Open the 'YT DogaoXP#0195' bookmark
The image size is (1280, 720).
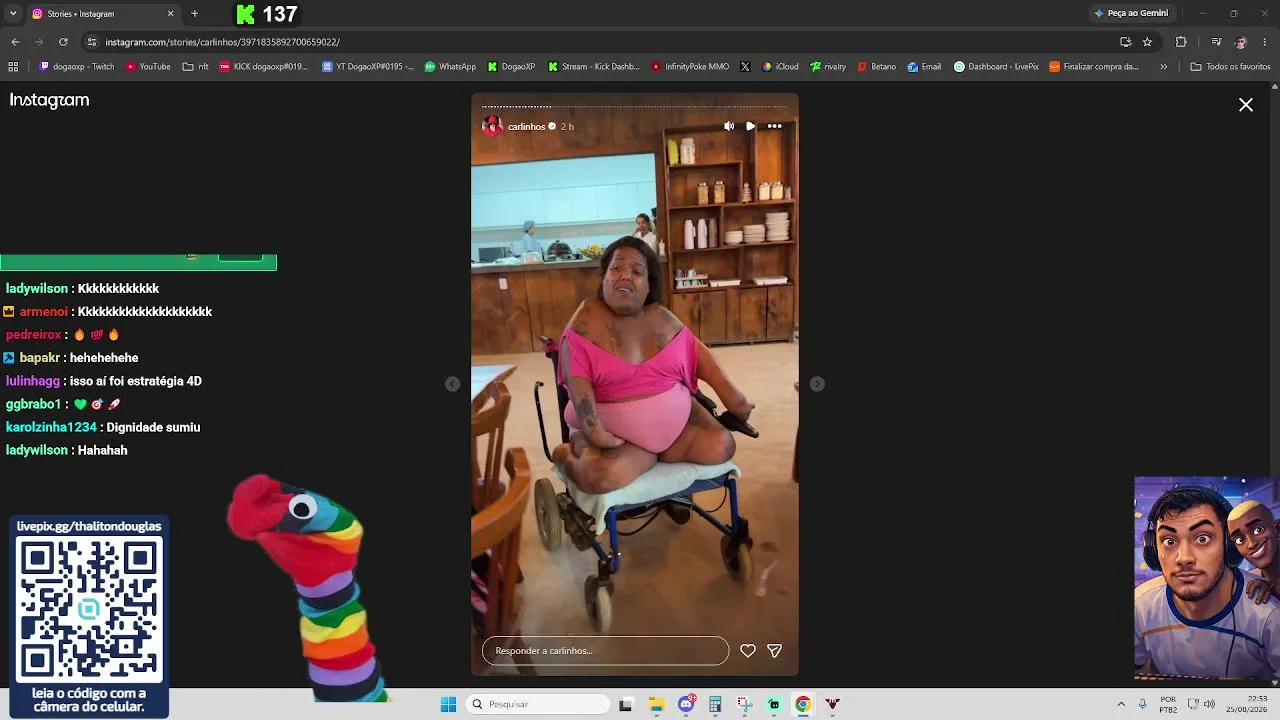pyautogui.click(x=368, y=67)
